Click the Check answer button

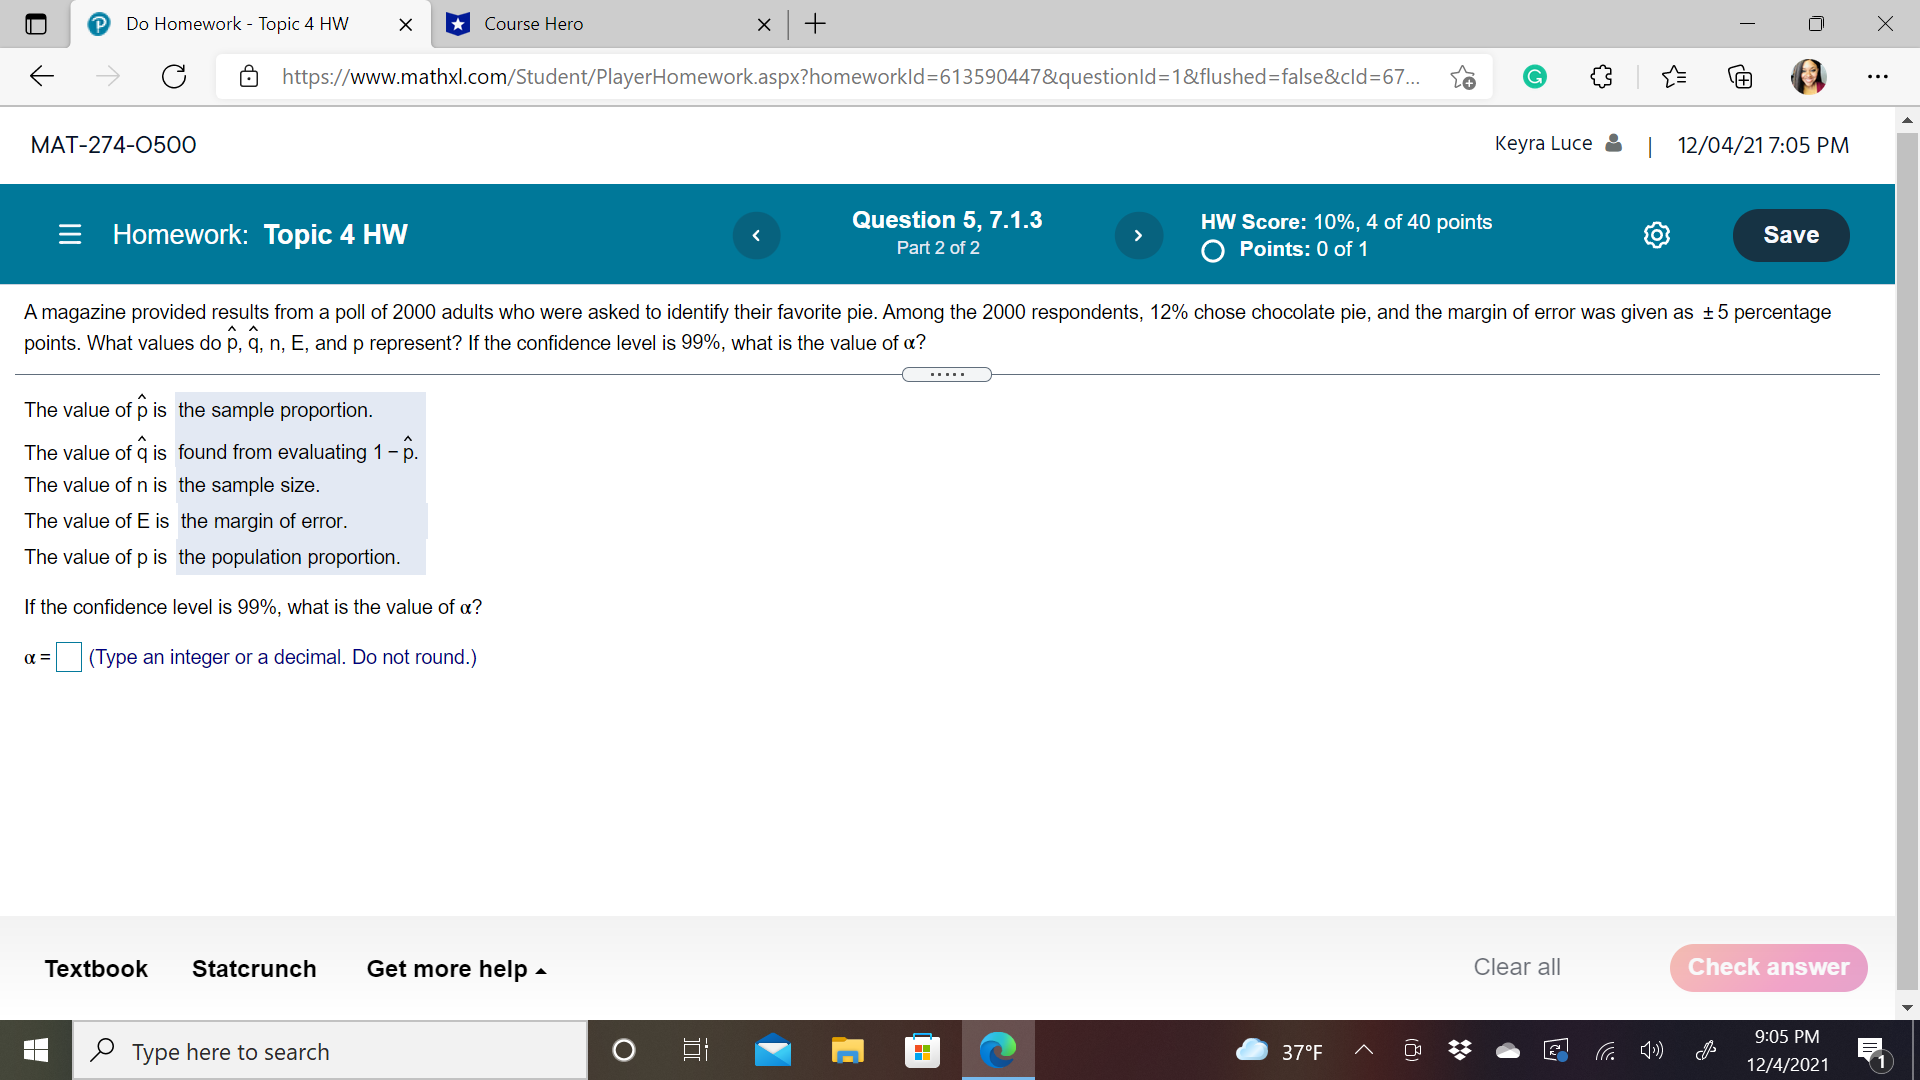1768,967
